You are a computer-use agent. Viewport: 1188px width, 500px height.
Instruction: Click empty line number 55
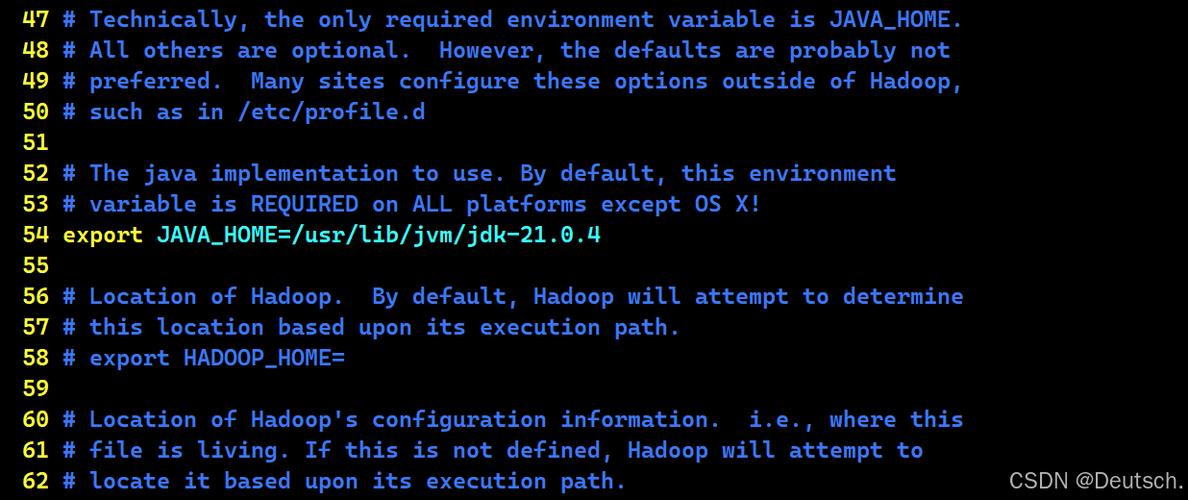pos(35,266)
